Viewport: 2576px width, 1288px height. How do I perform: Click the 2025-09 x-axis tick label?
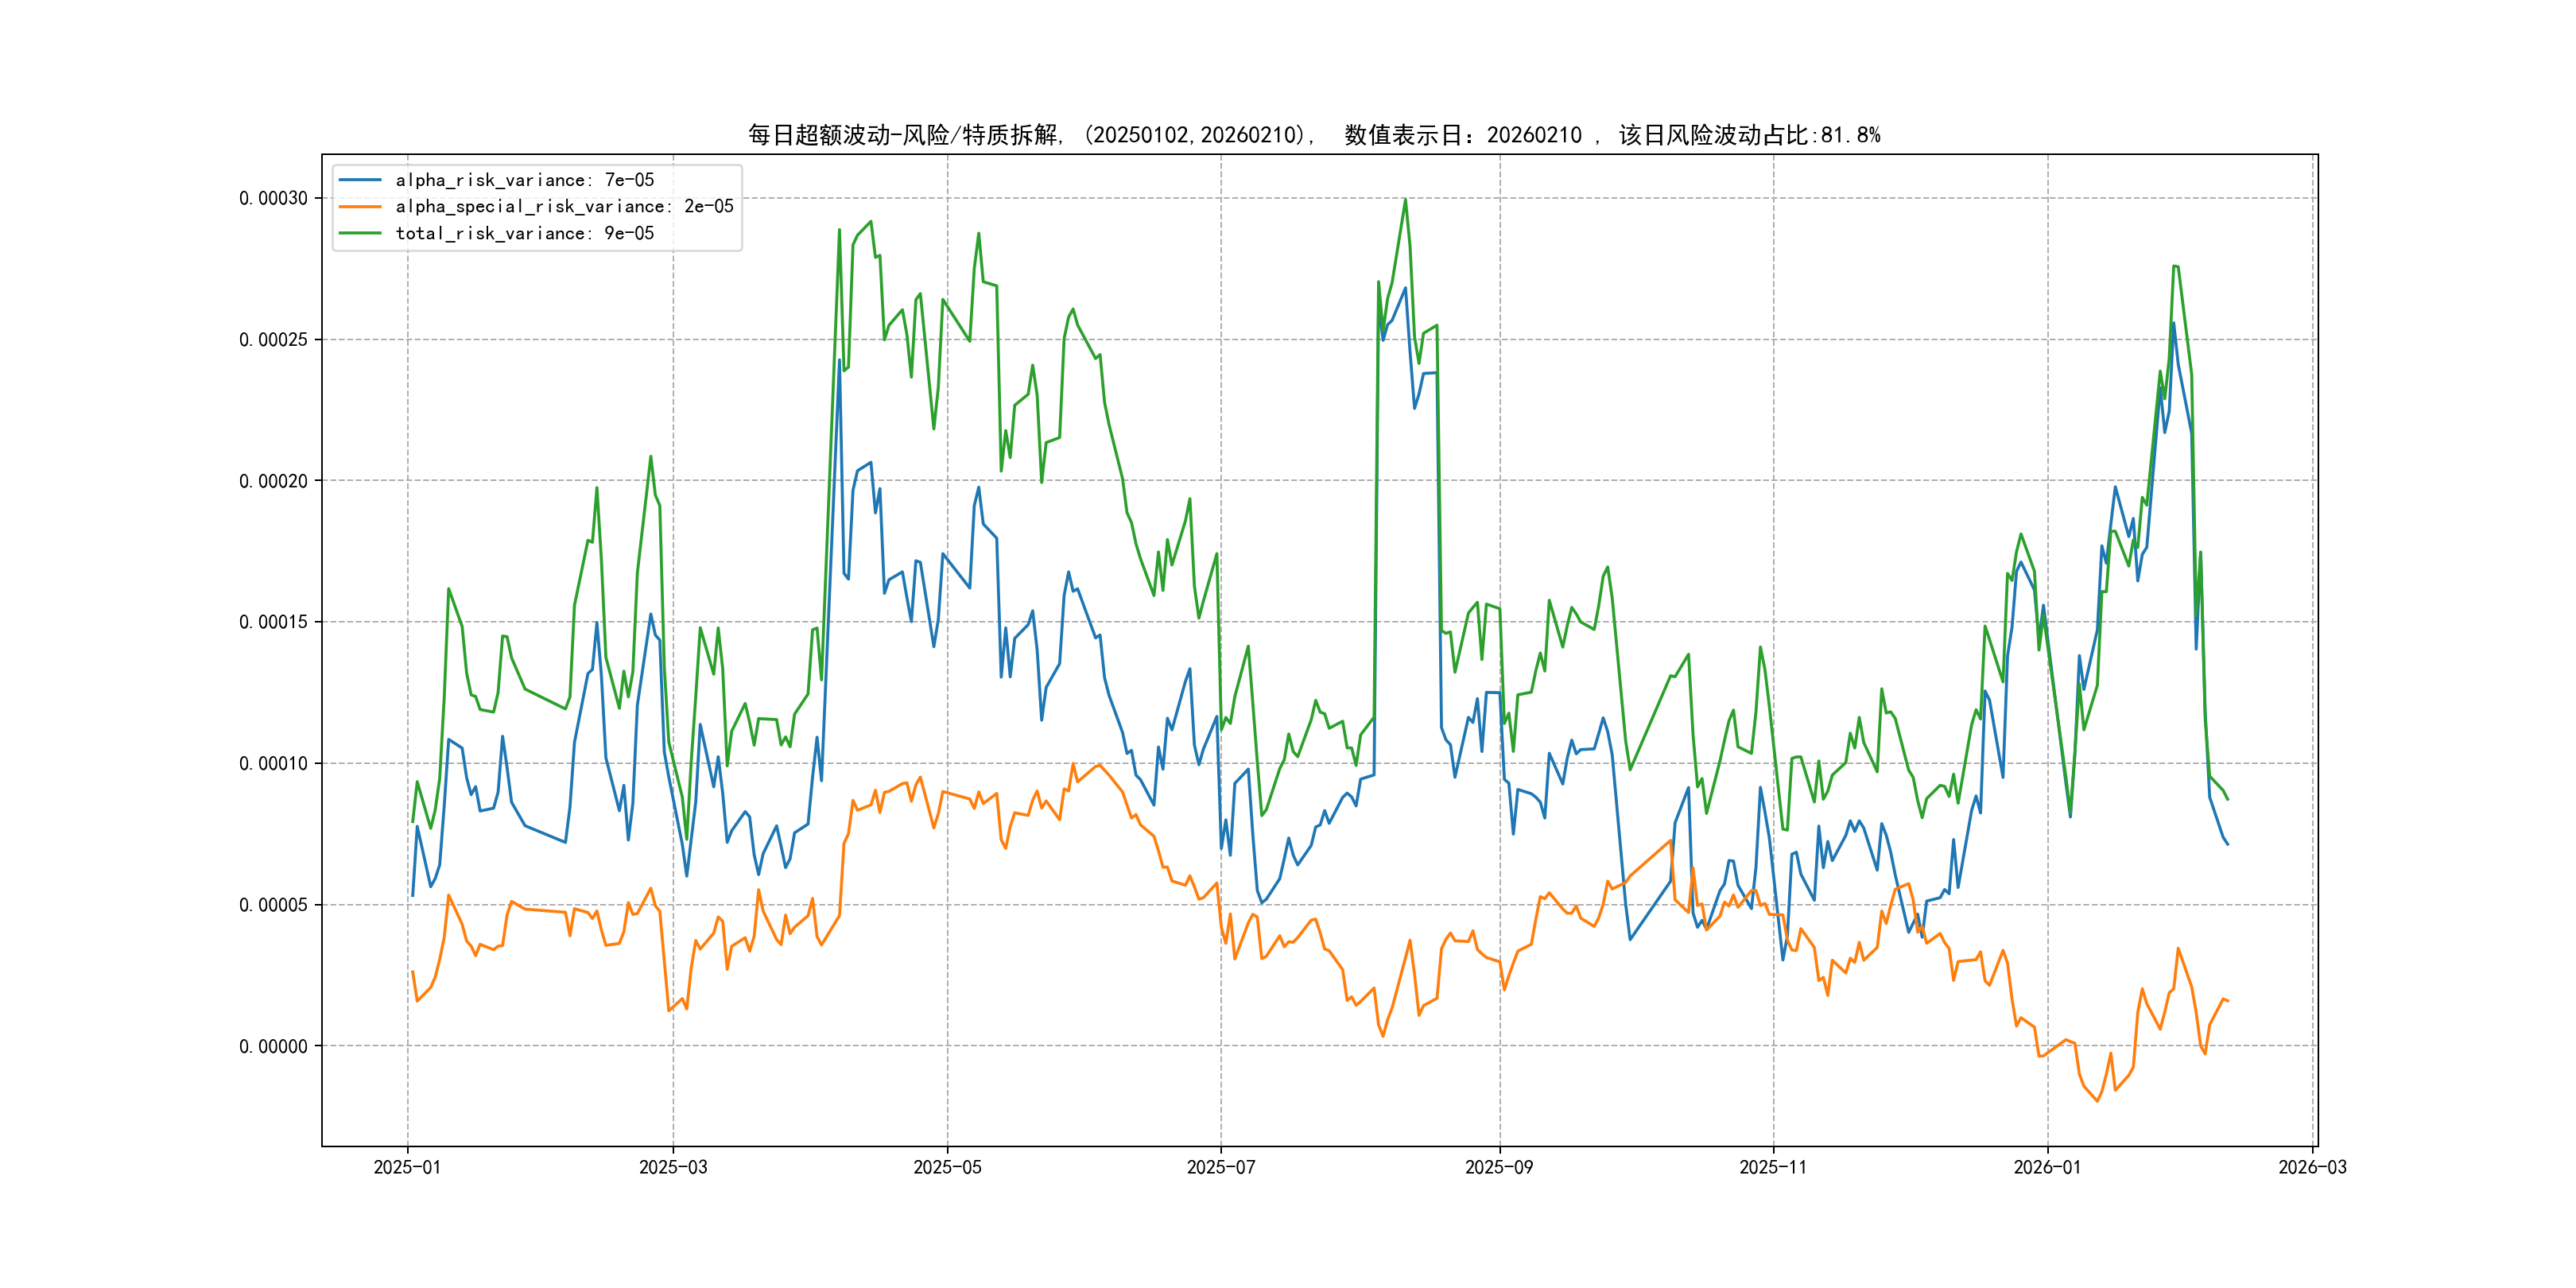click(1499, 1167)
